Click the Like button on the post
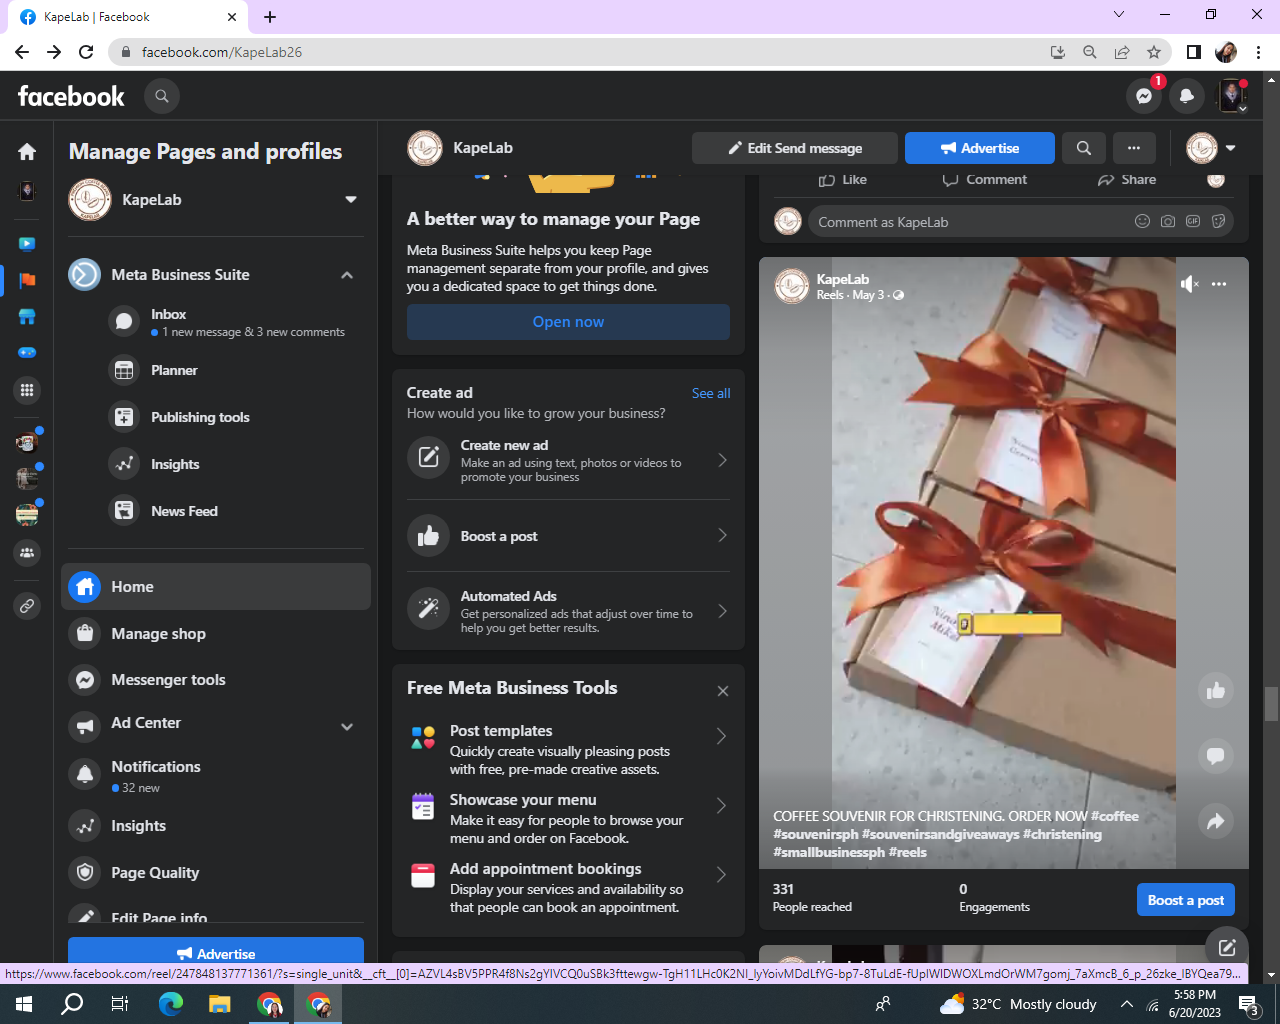Image resolution: width=1280 pixels, height=1024 pixels. [x=843, y=180]
